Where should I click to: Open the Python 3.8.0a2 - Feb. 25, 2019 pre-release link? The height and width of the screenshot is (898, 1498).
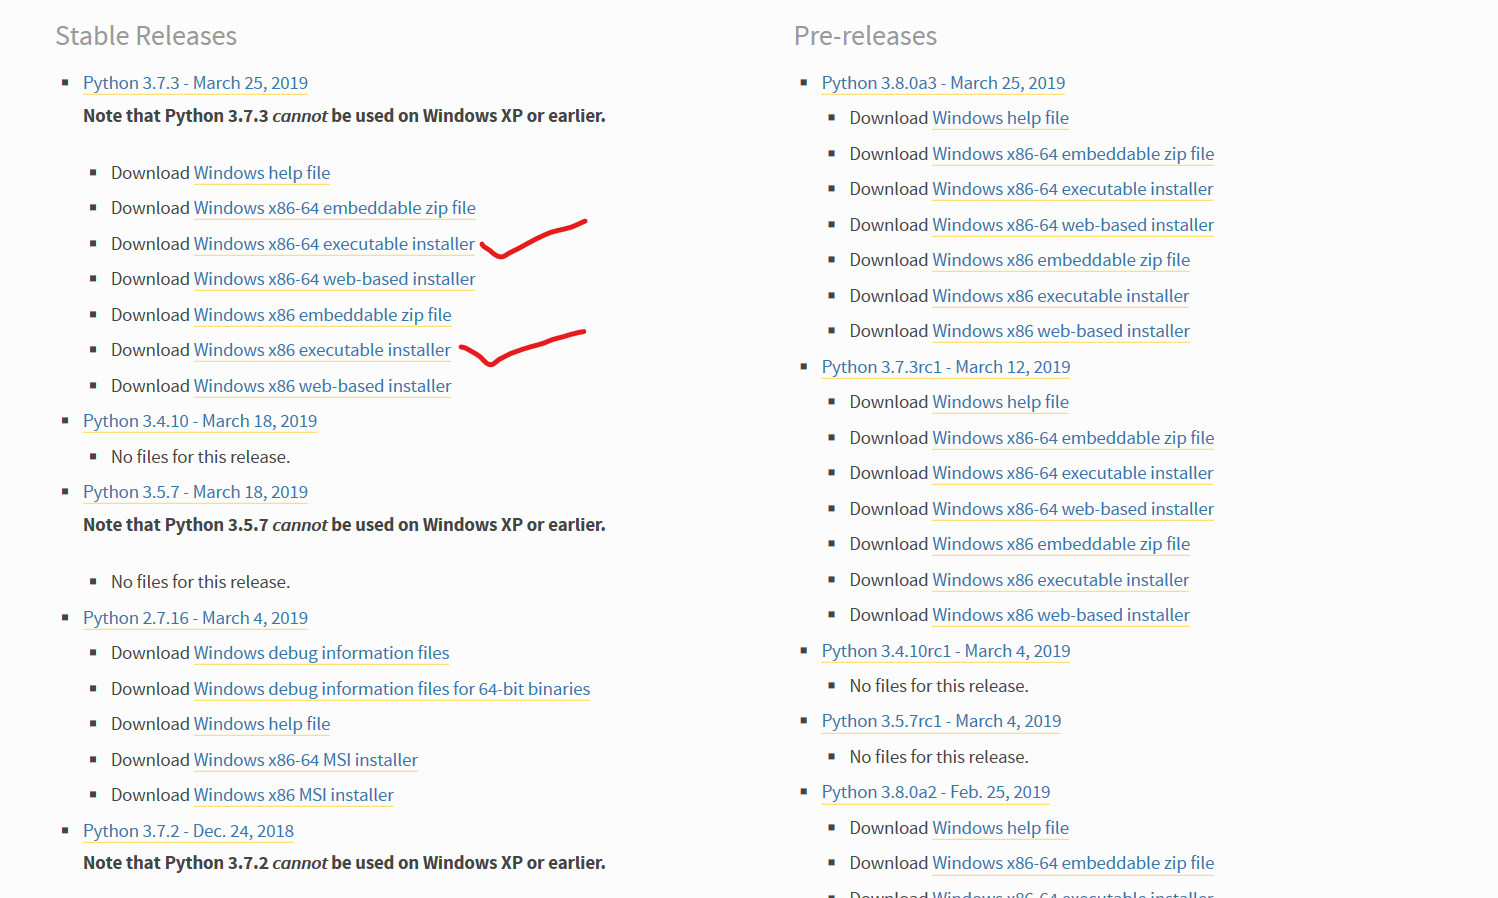(936, 792)
